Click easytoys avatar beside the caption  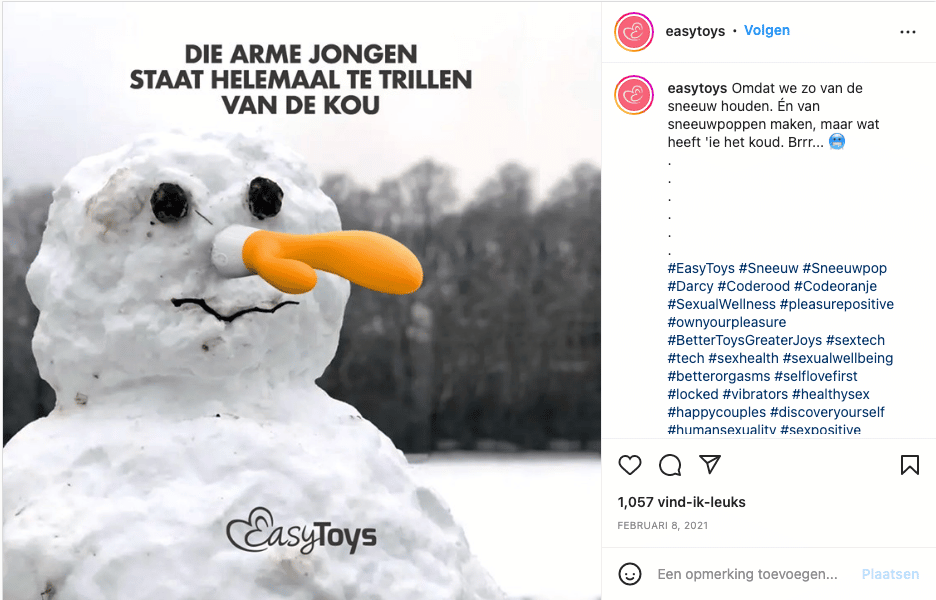coord(634,95)
